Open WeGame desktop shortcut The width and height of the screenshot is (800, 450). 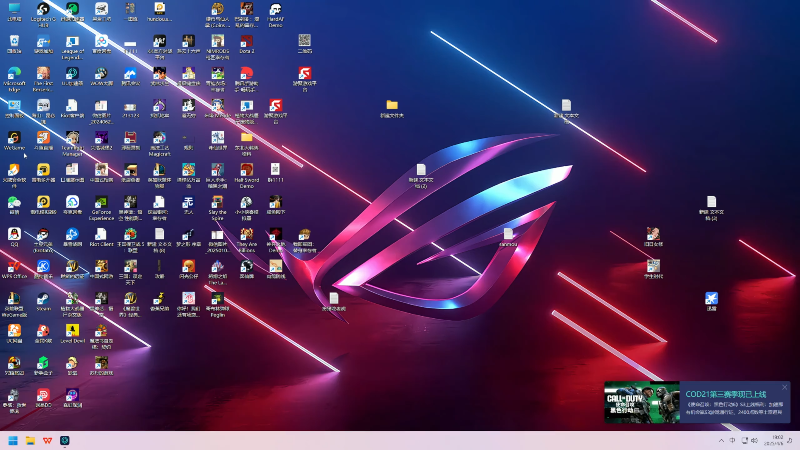tap(14, 141)
